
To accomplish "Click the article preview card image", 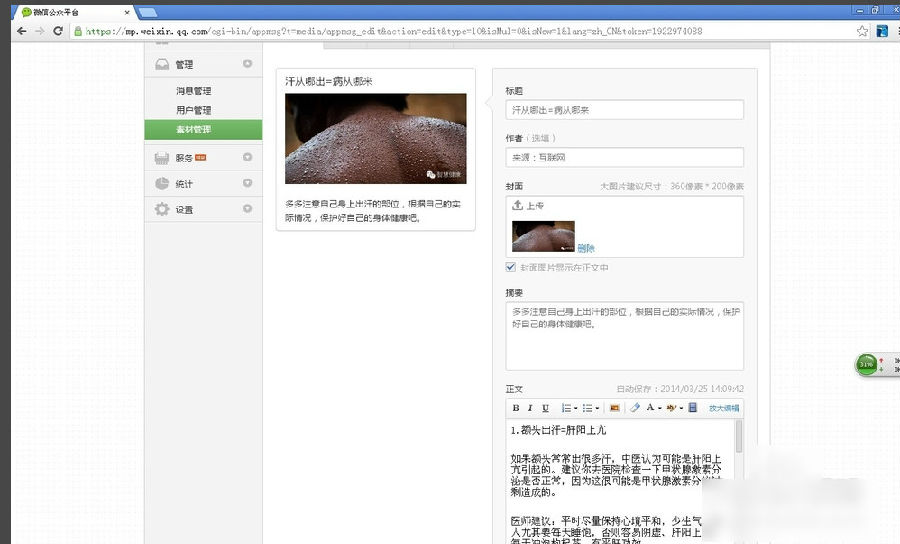I will coord(375,138).
